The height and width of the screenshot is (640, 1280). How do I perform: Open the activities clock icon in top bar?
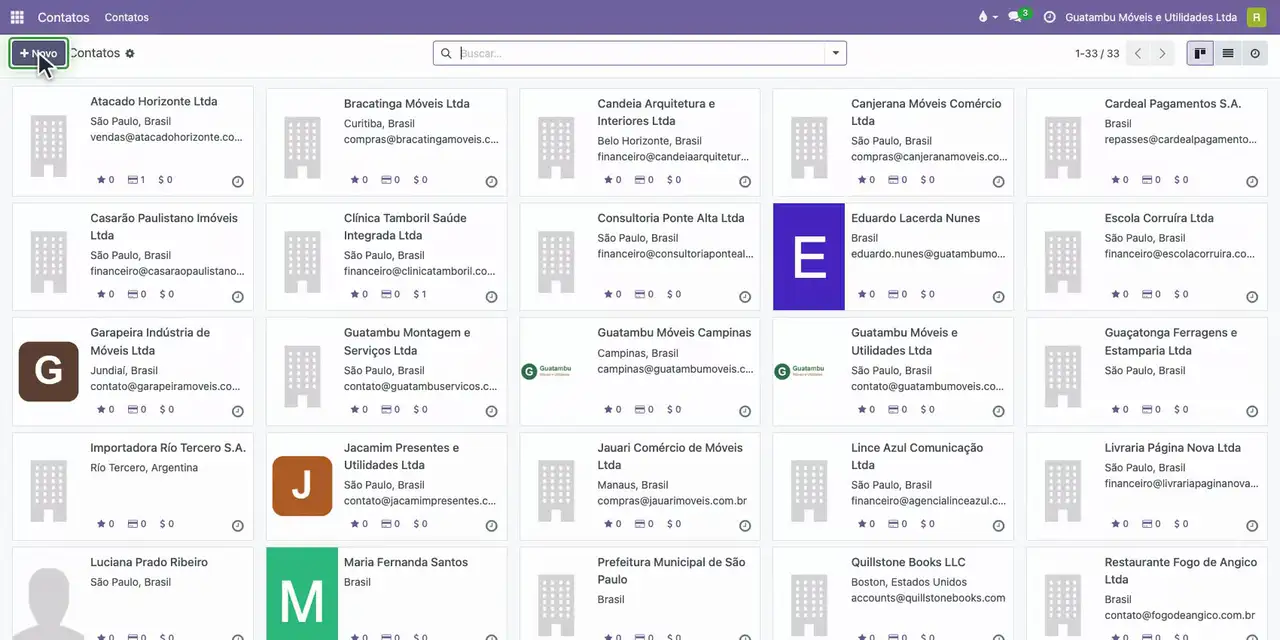coord(1049,17)
